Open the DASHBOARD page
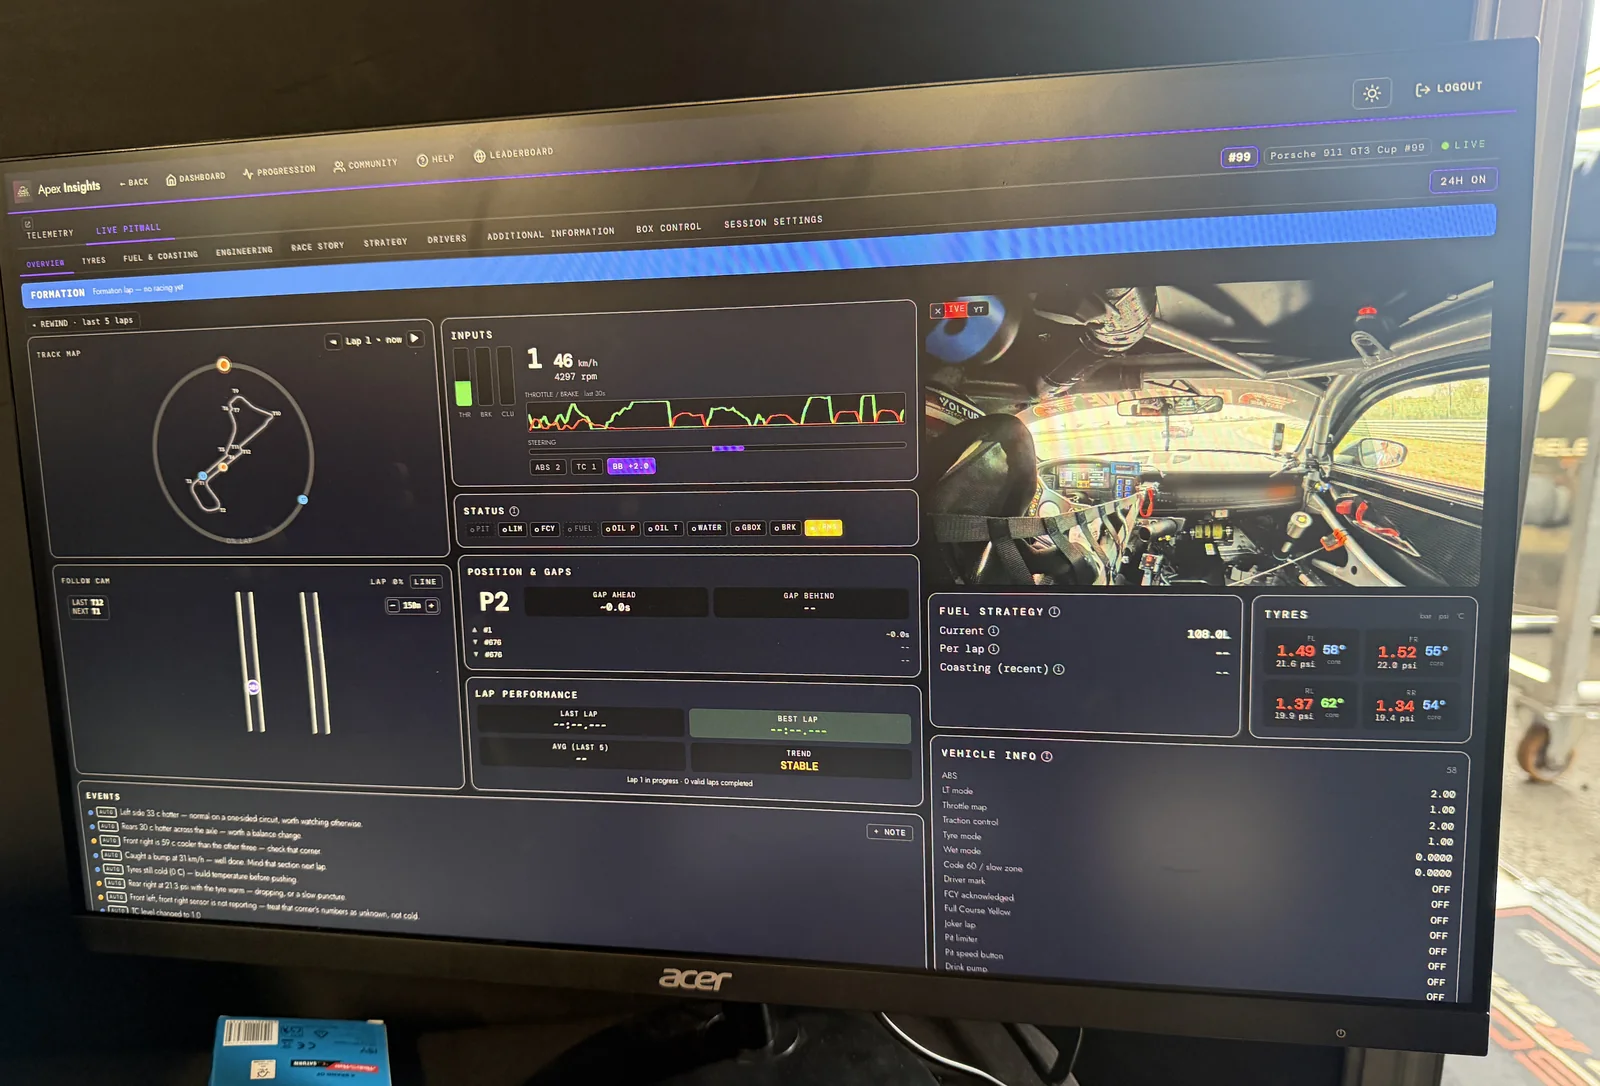 click(196, 178)
